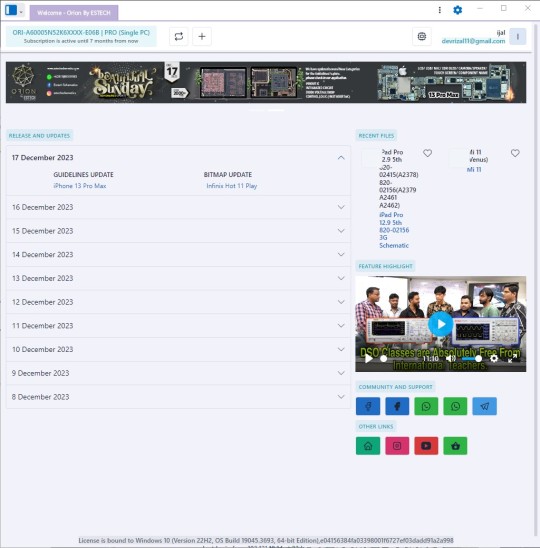Click the RECENT FILES heading
540x548 pixels.
[x=376, y=136]
